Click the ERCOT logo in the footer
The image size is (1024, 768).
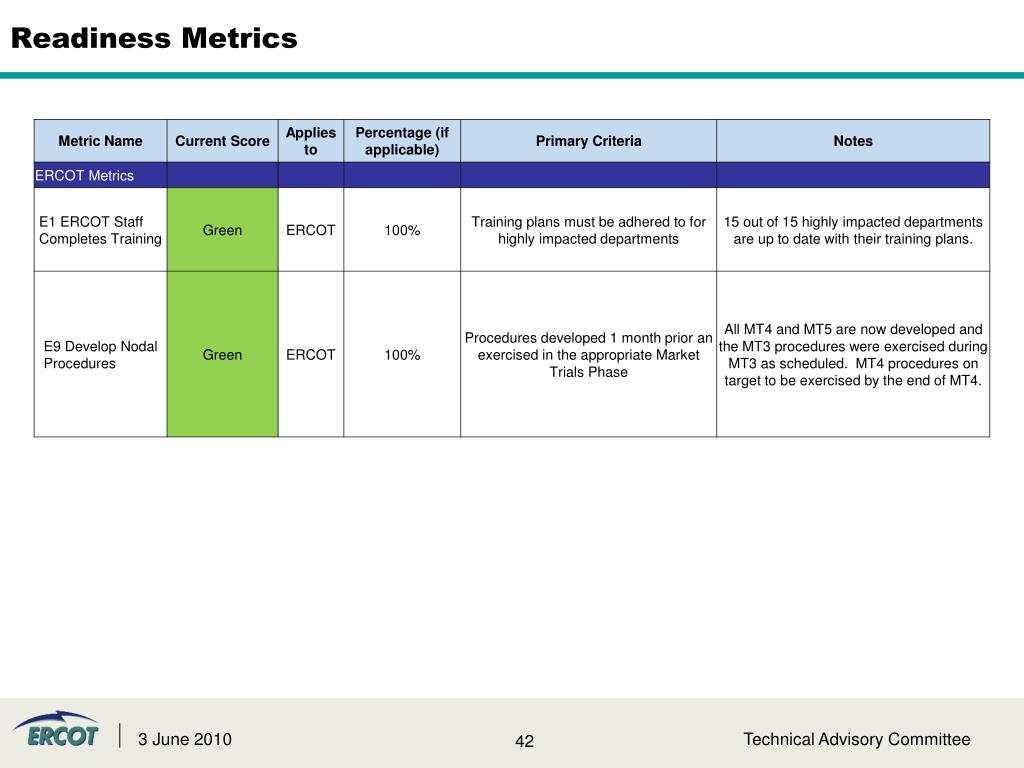coord(56,729)
